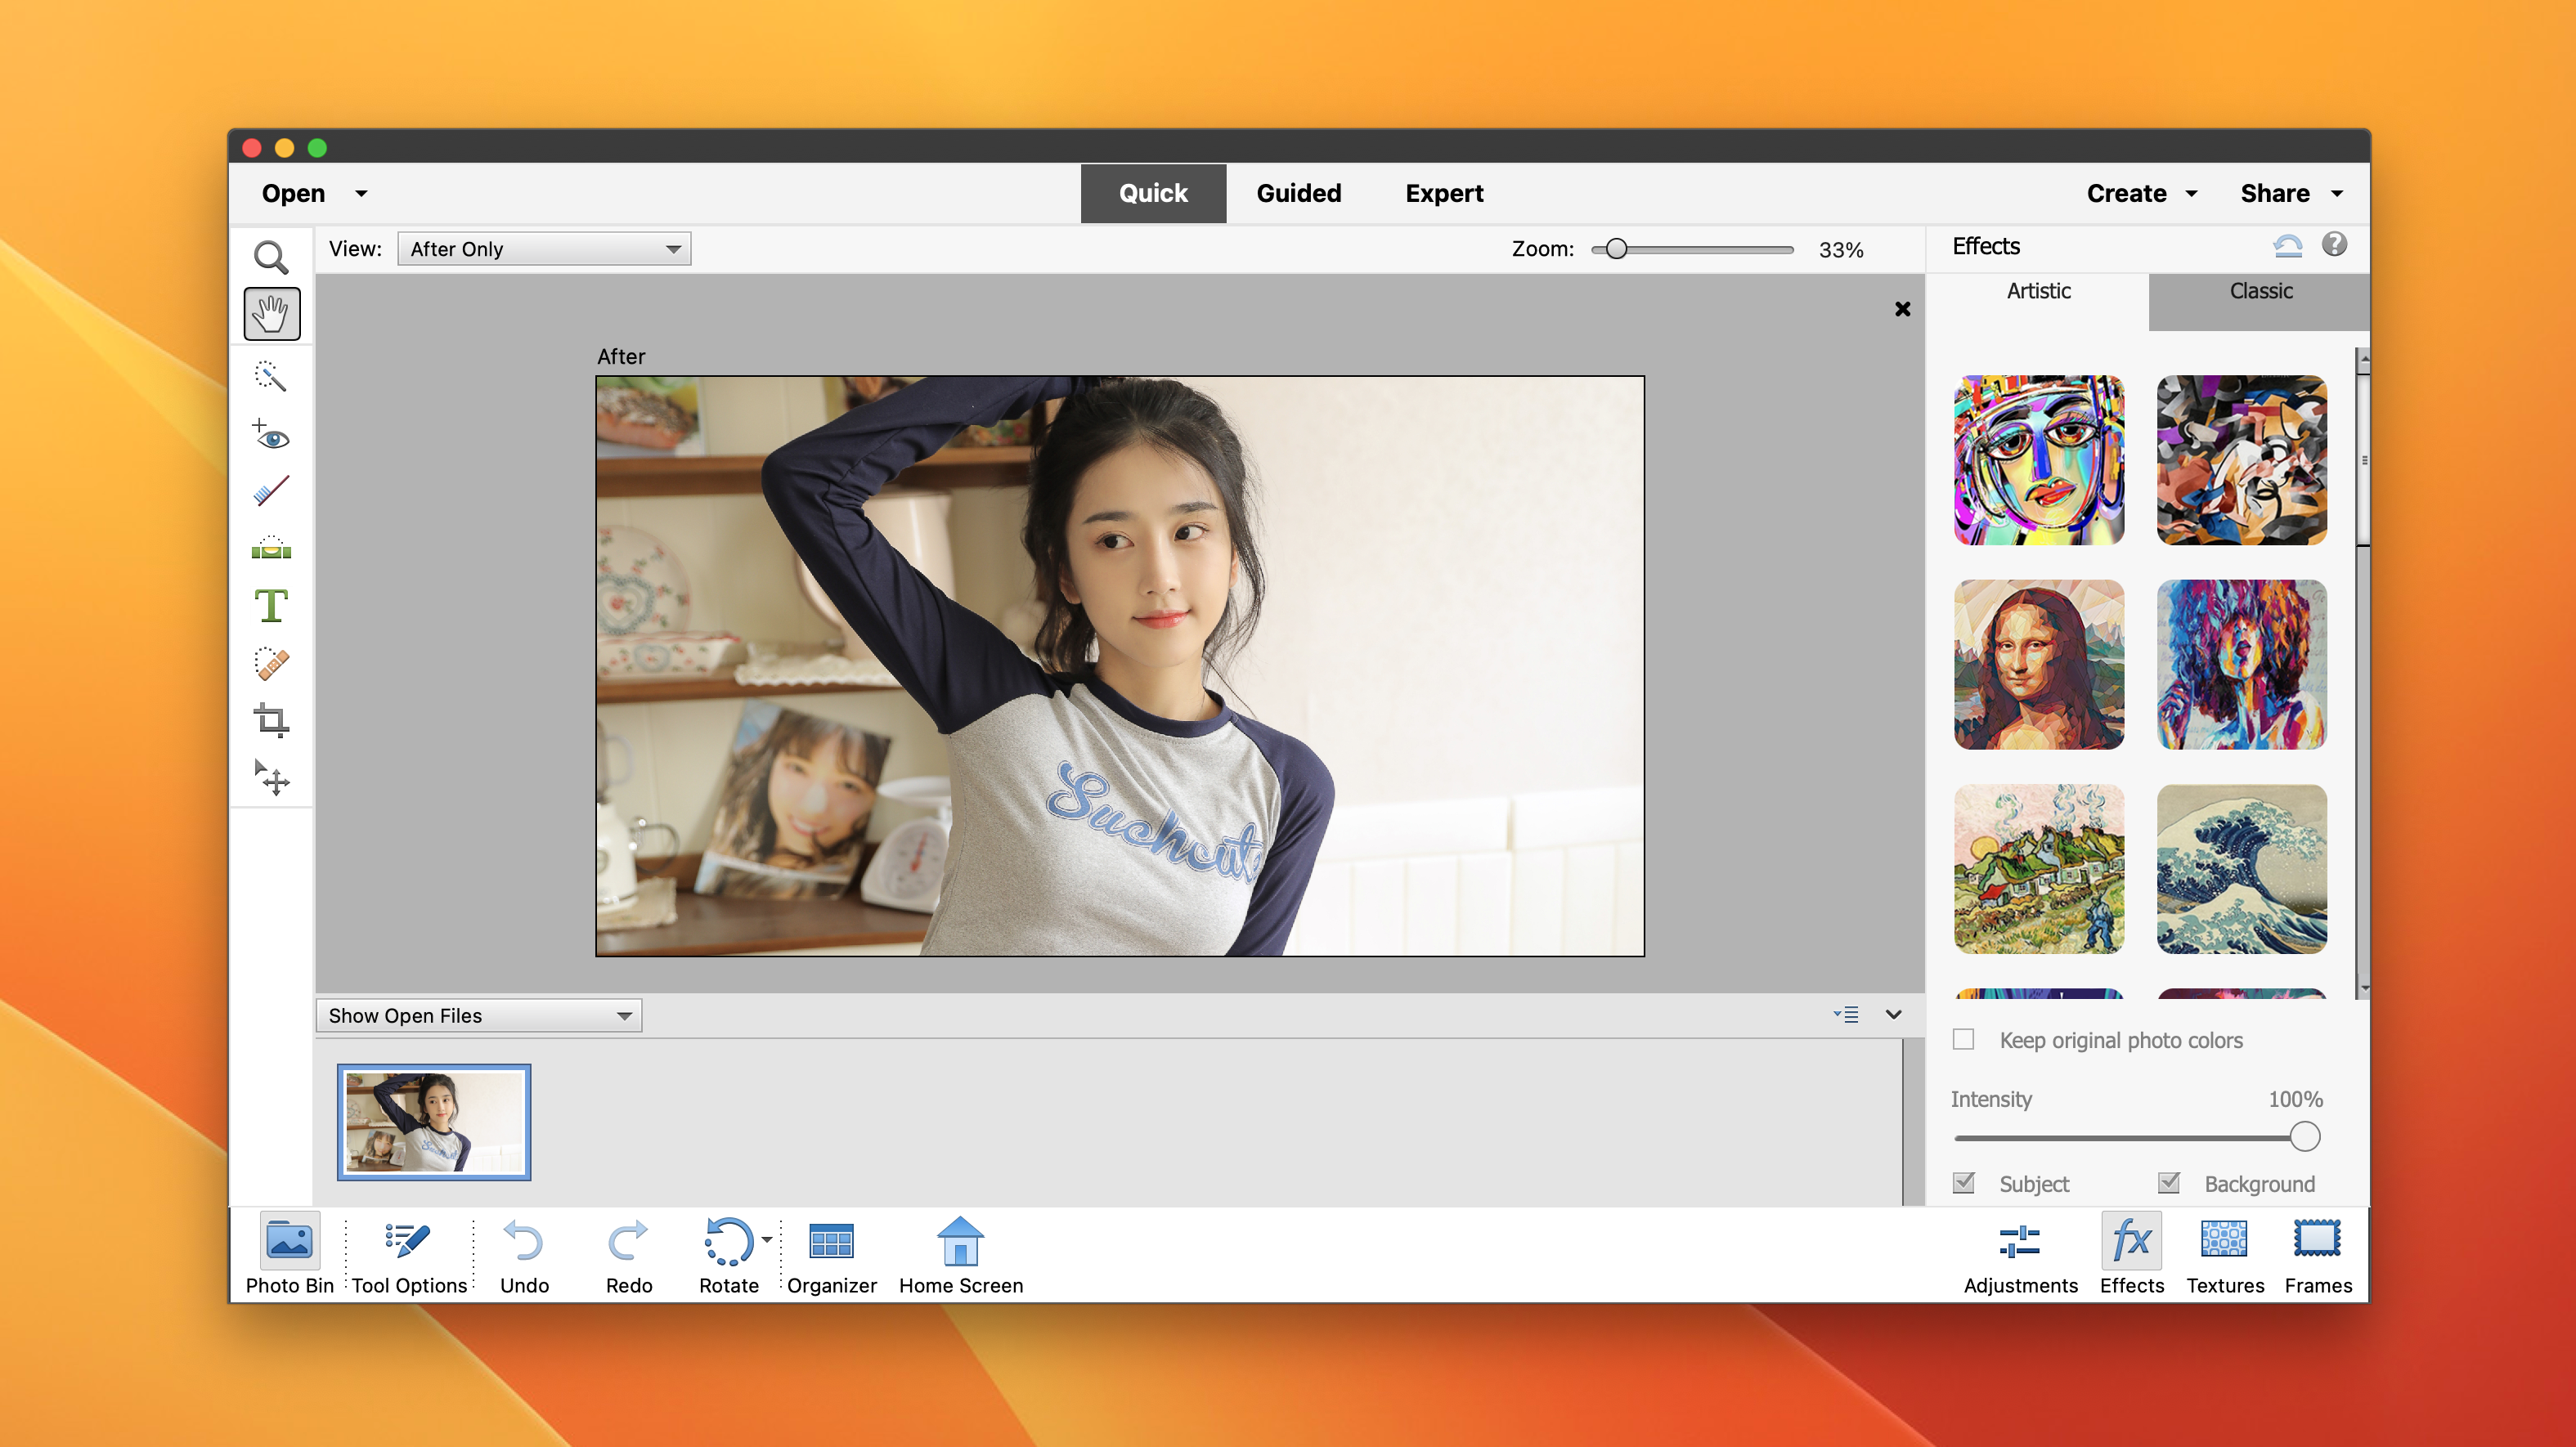2576x1447 pixels.
Task: Open Show Open Files dropdown
Action: (x=478, y=1014)
